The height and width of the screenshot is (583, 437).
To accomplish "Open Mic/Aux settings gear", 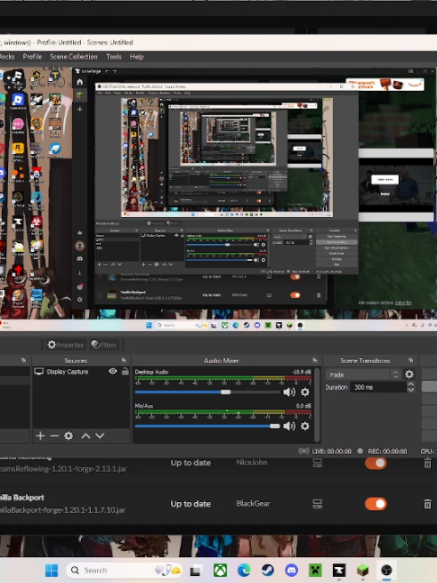I will [x=305, y=426].
